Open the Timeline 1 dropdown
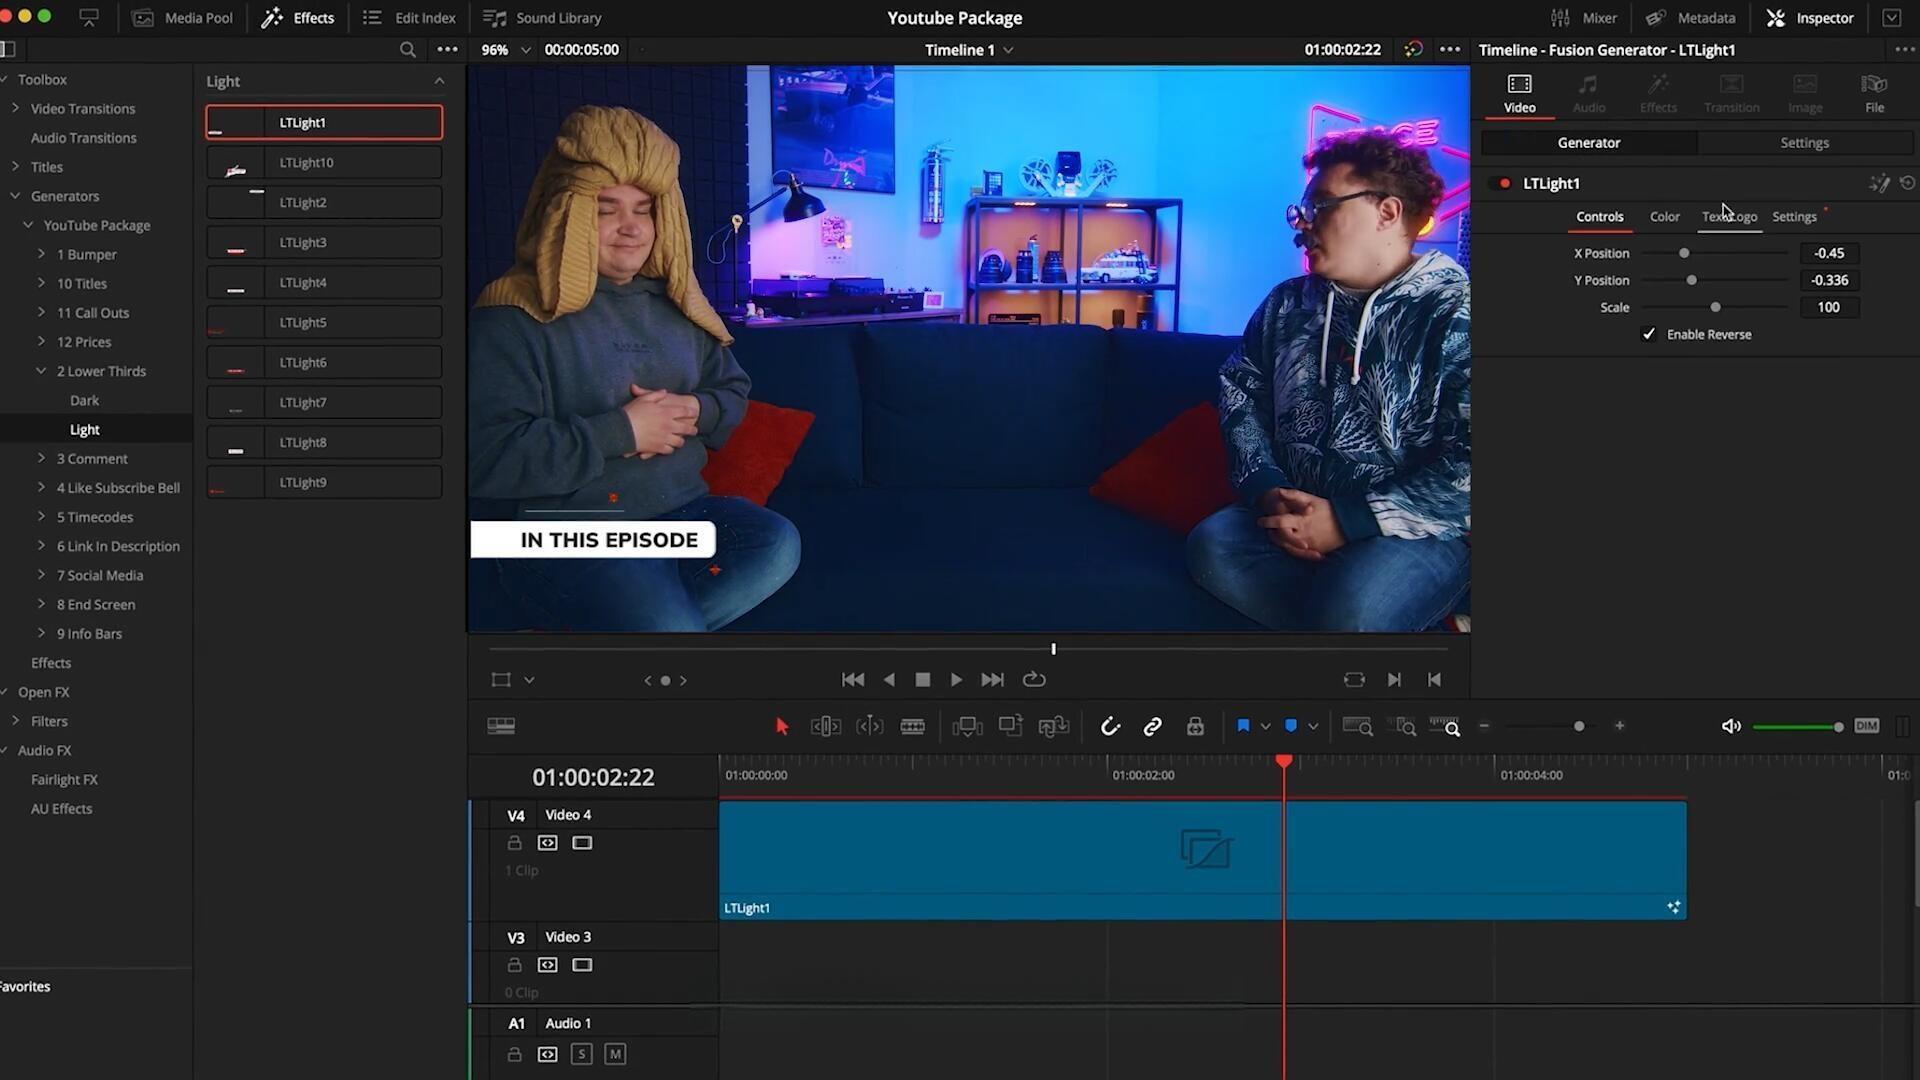The image size is (1920, 1080). 1006,49
